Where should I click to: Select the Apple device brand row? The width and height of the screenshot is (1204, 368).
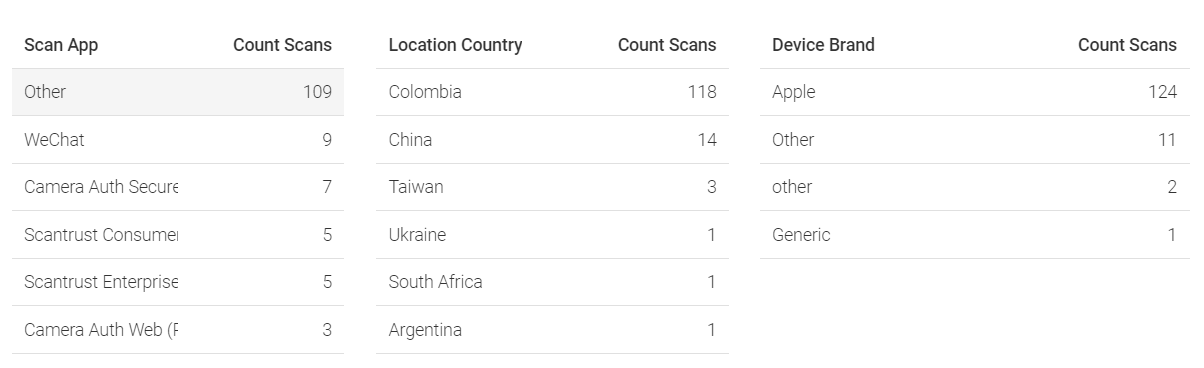tap(975, 92)
